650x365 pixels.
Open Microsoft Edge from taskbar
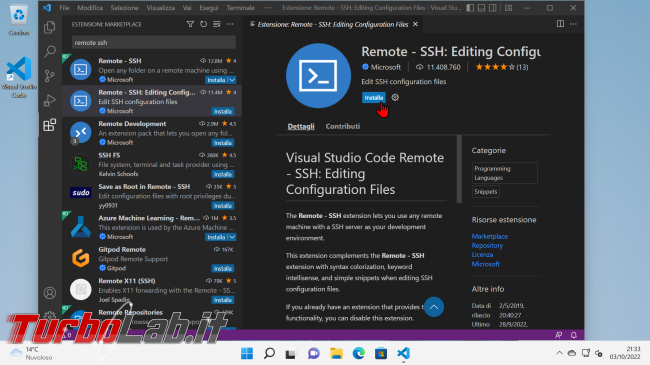click(x=359, y=353)
